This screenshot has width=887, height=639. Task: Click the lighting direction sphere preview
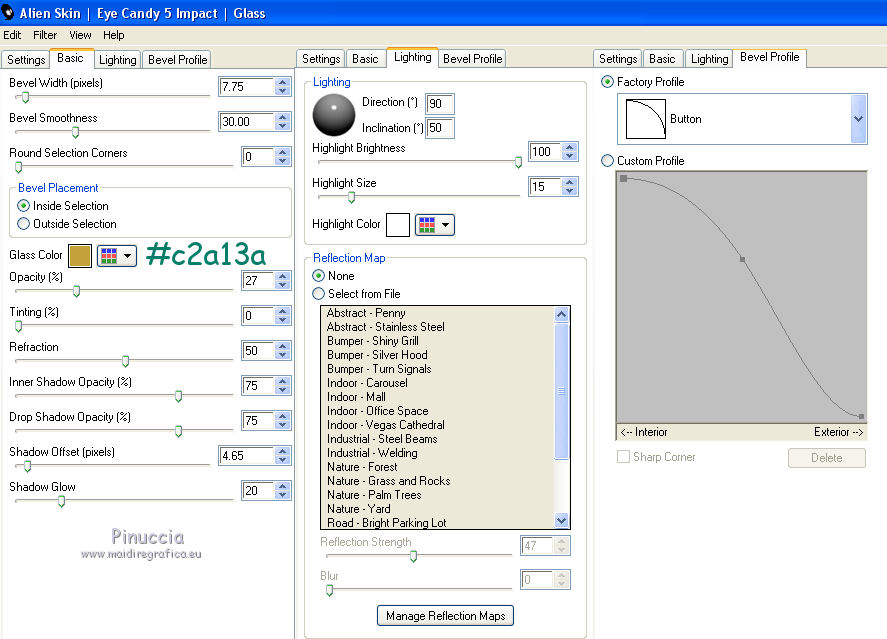tap(334, 115)
